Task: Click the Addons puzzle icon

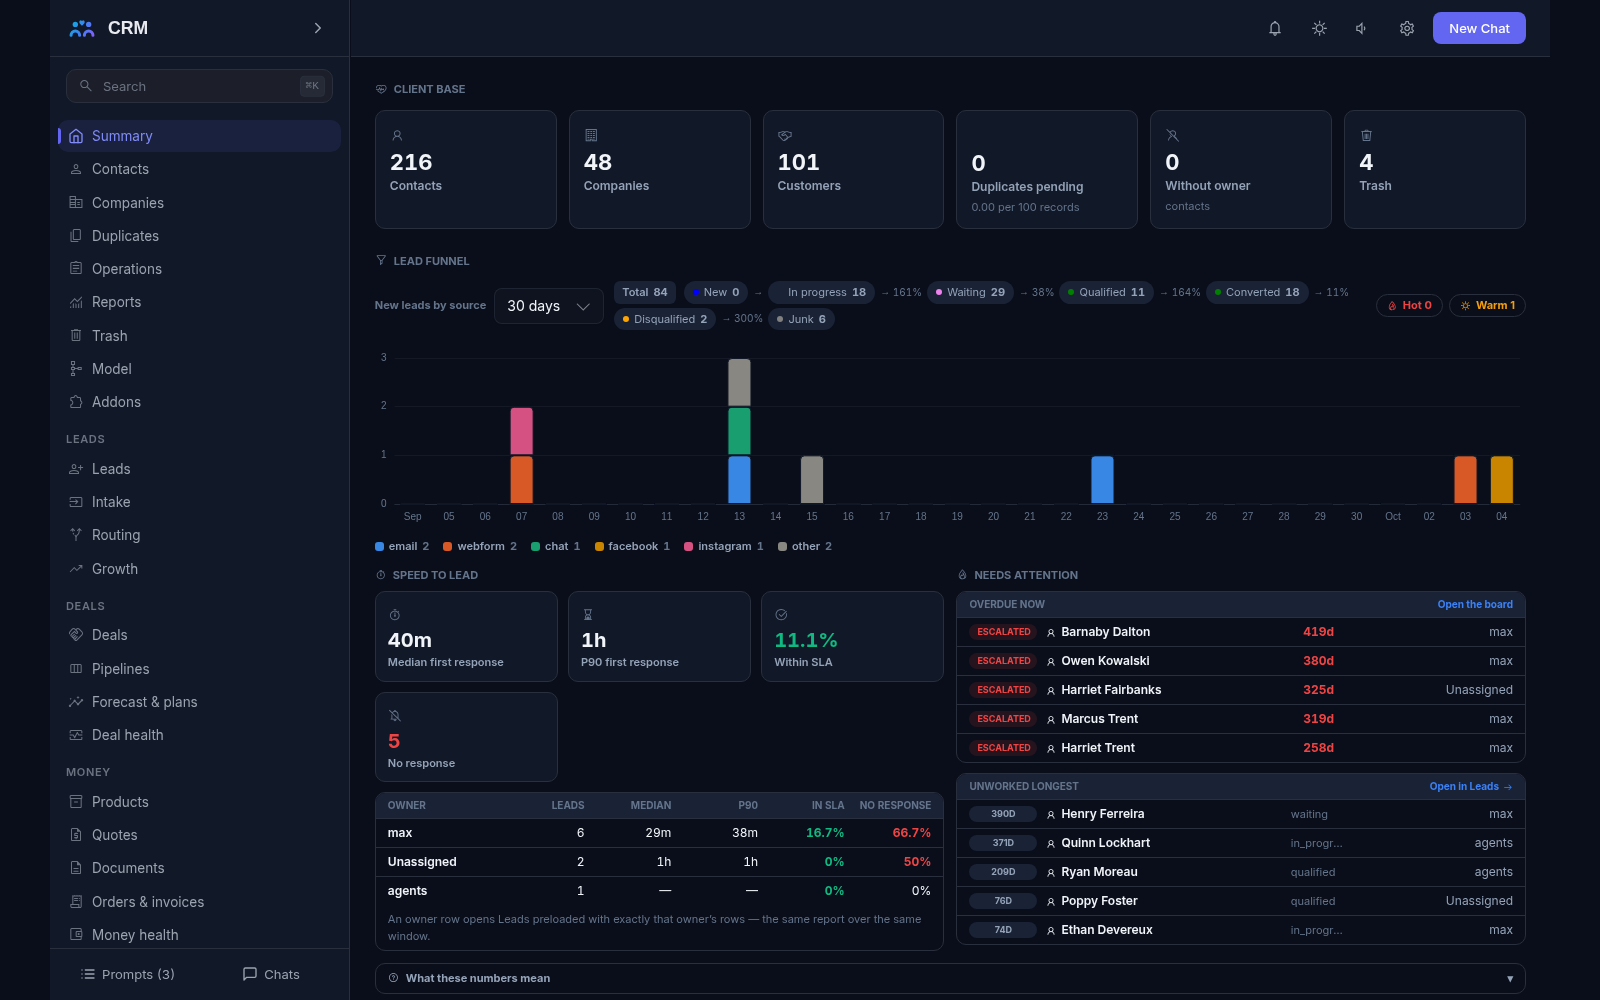Action: pos(76,402)
